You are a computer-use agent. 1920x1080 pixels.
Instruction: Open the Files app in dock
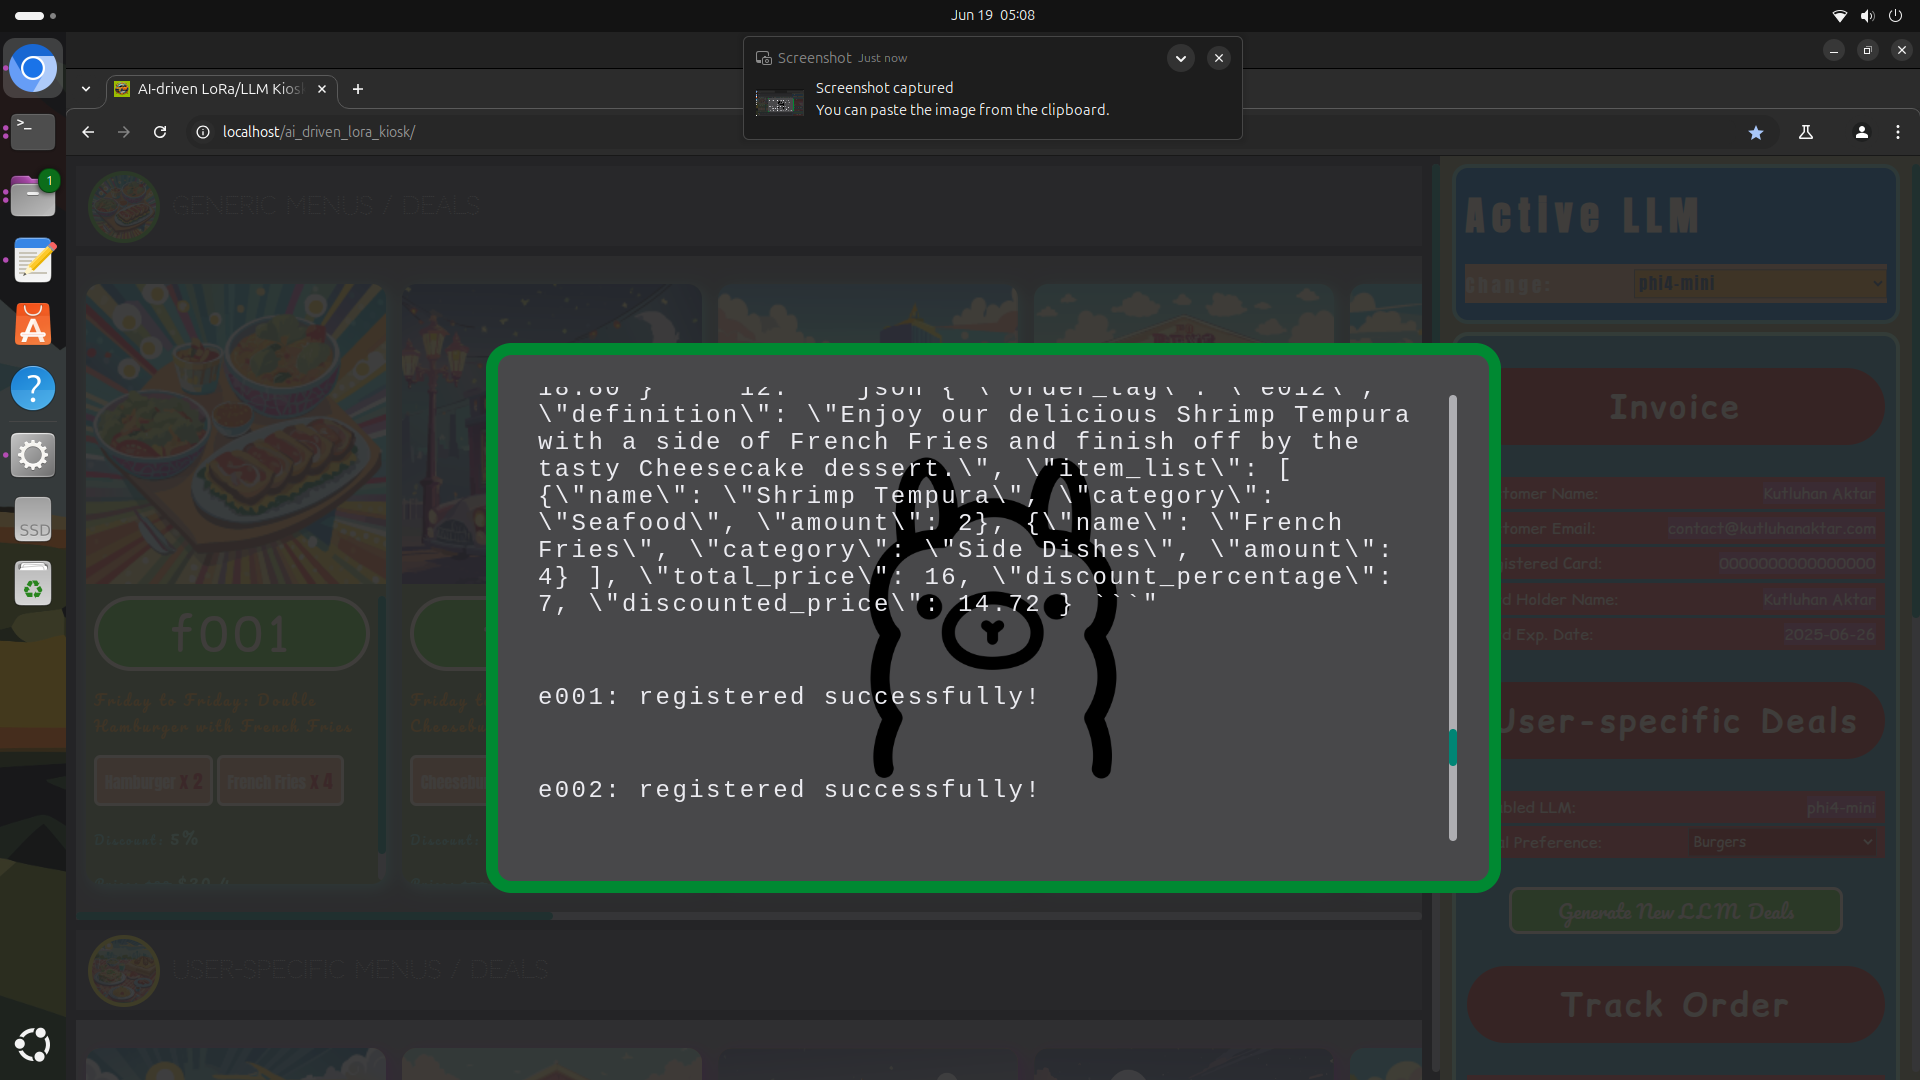33,196
